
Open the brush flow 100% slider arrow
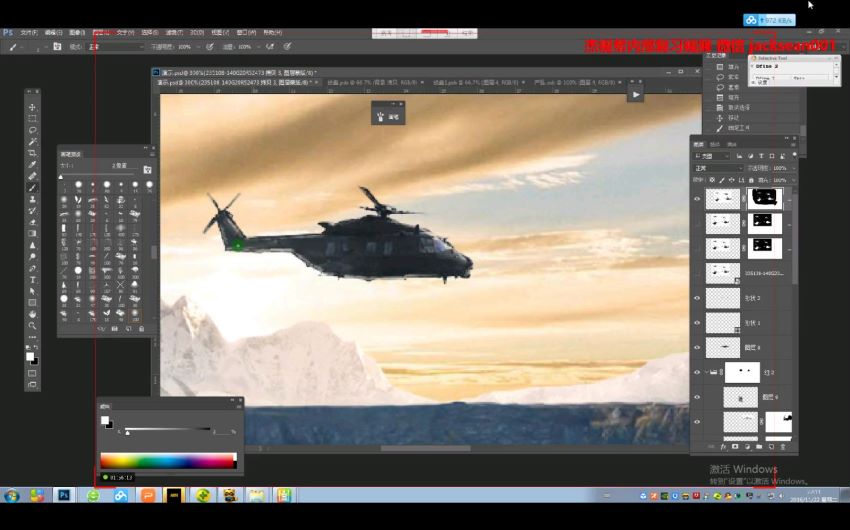pos(258,47)
